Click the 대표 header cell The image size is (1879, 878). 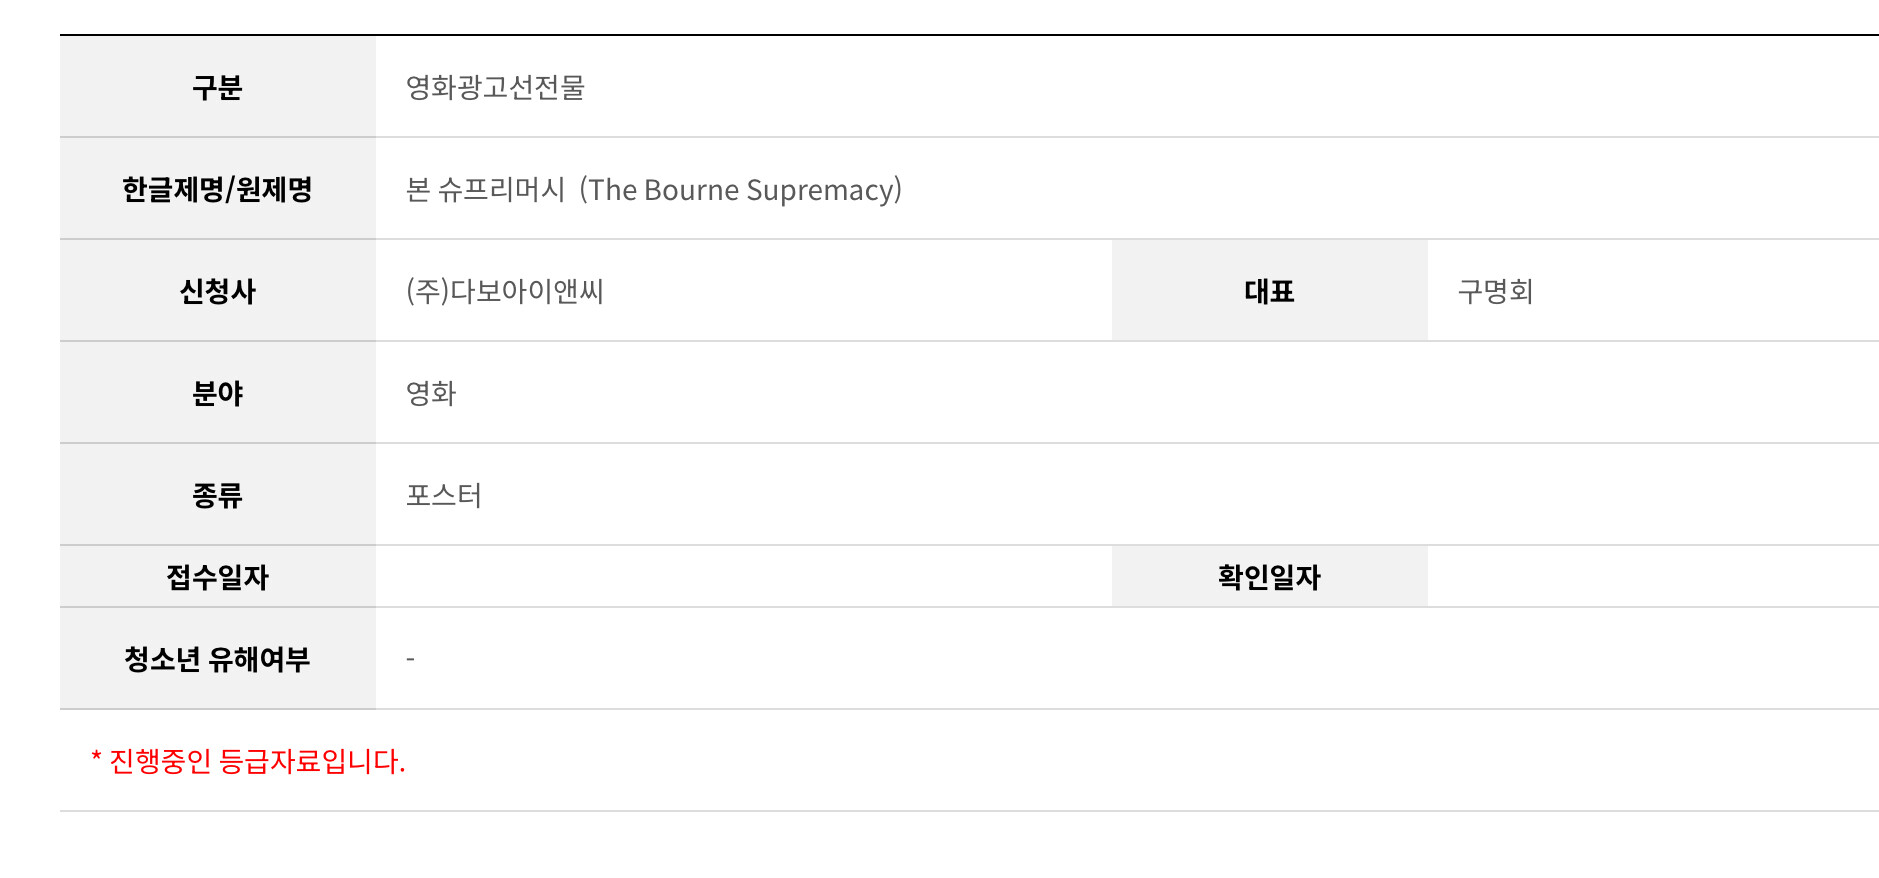point(1270,291)
